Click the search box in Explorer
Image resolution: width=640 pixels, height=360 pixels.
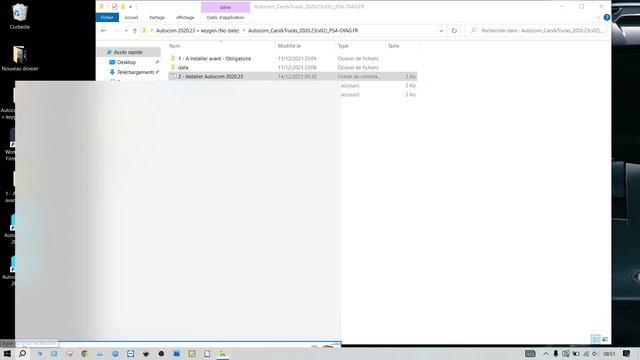536,31
